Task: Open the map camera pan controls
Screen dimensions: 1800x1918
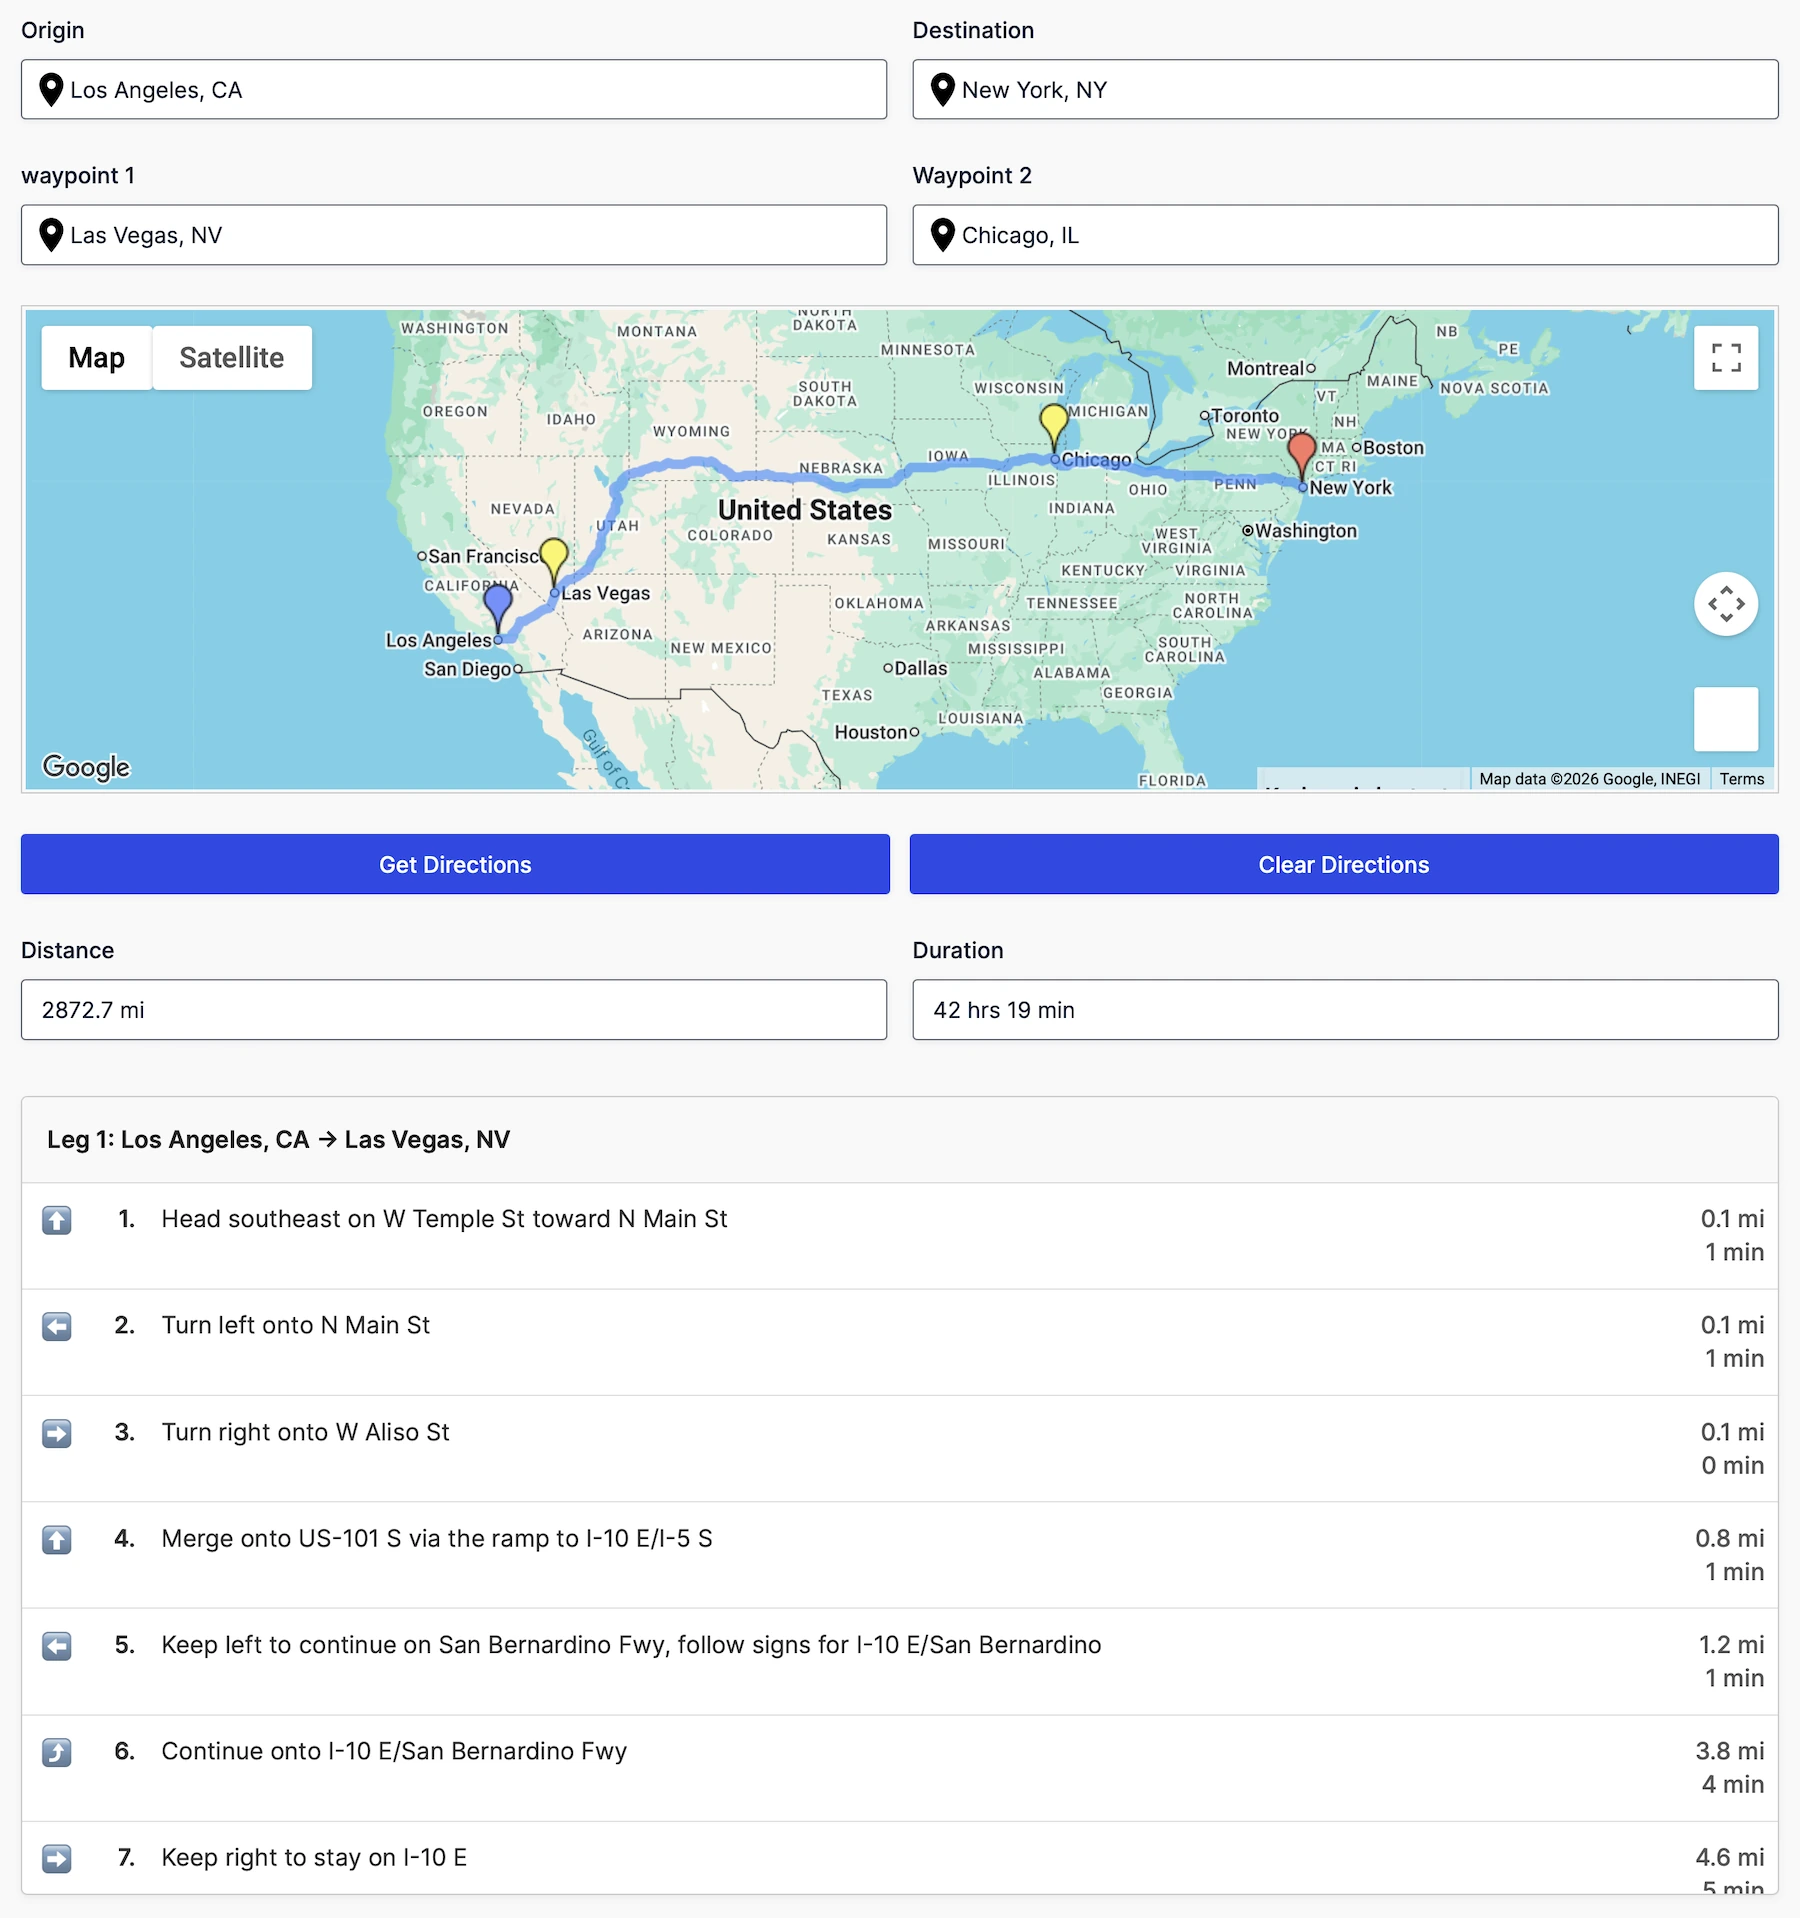Action: coord(1726,604)
